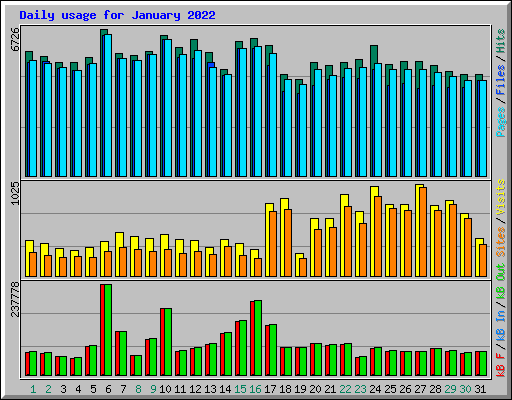
Task: Click day 14 on the x-axis
Action: pyautogui.click(x=225, y=389)
